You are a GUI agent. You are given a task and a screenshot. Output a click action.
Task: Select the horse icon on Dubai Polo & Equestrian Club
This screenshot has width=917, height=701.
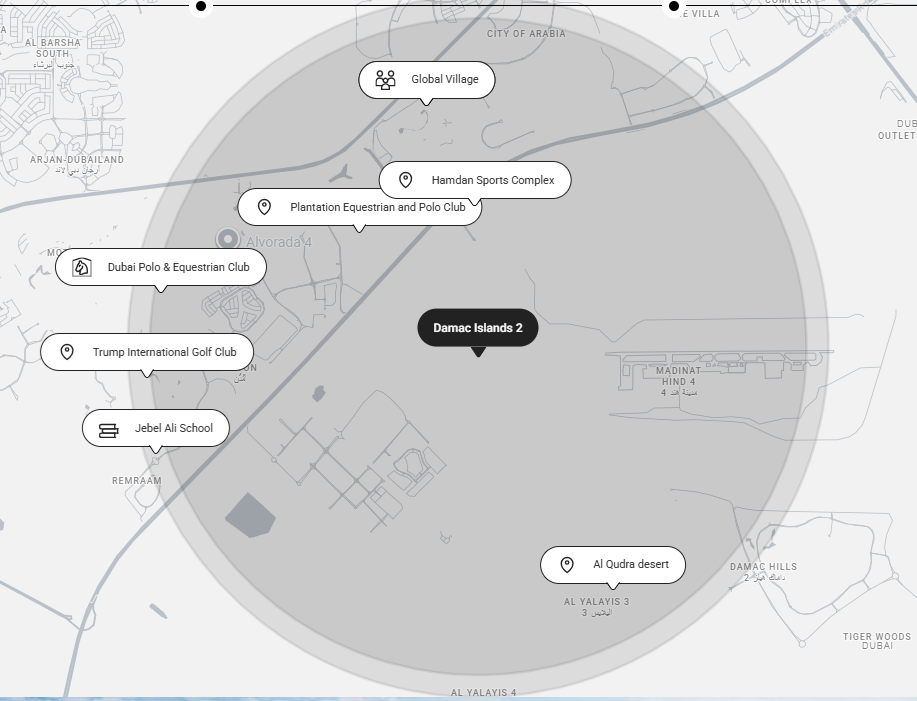[81, 267]
